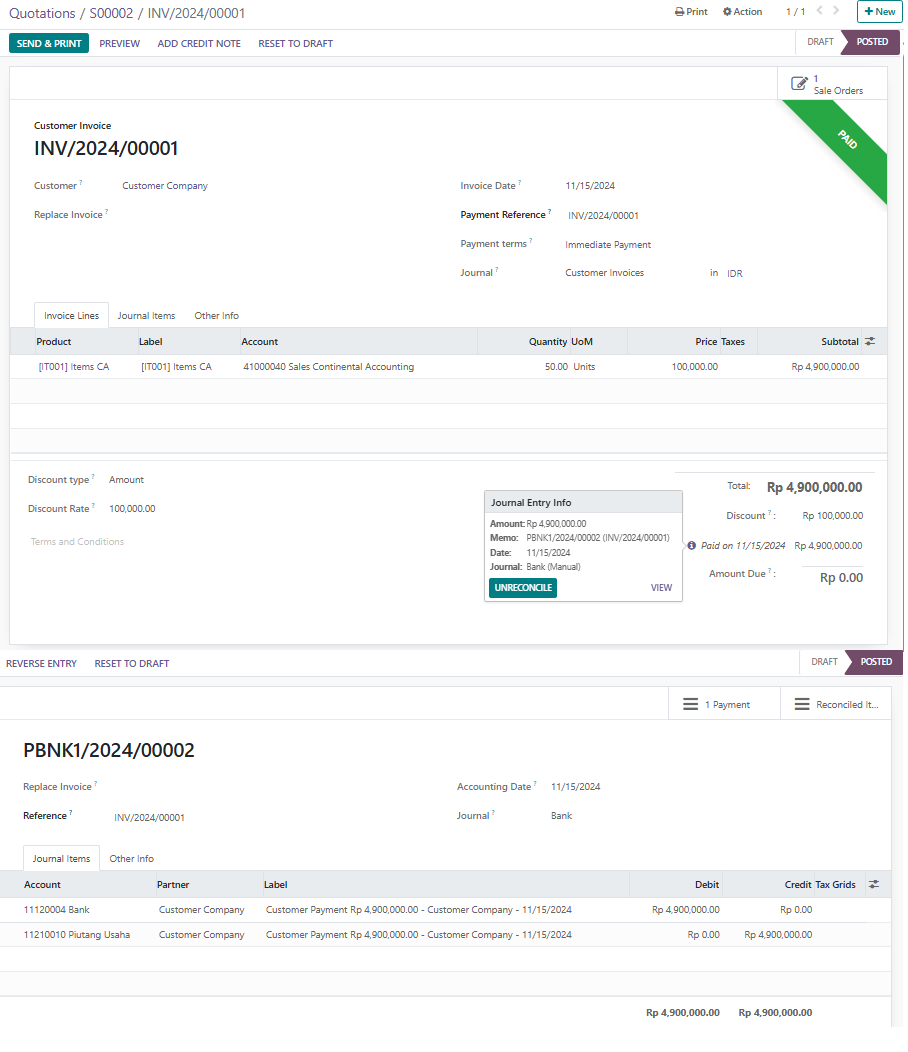Open journal items column options icon
Screen dimensions: 908x1052
pos(874,884)
